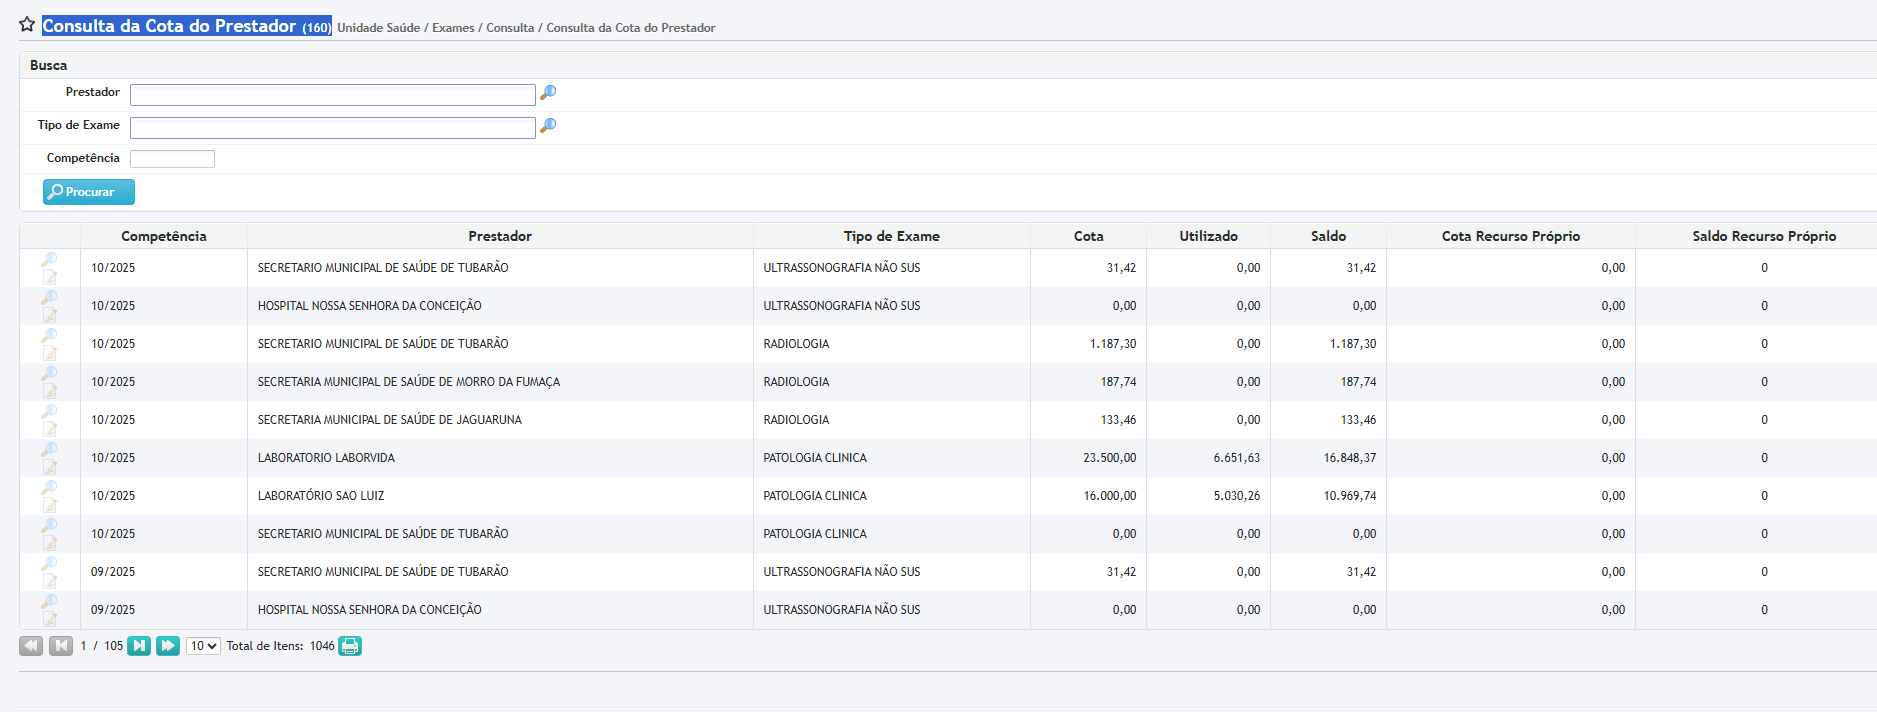Click the greyed-out first page double-left arrow
This screenshot has width=1877, height=712.
(31, 646)
